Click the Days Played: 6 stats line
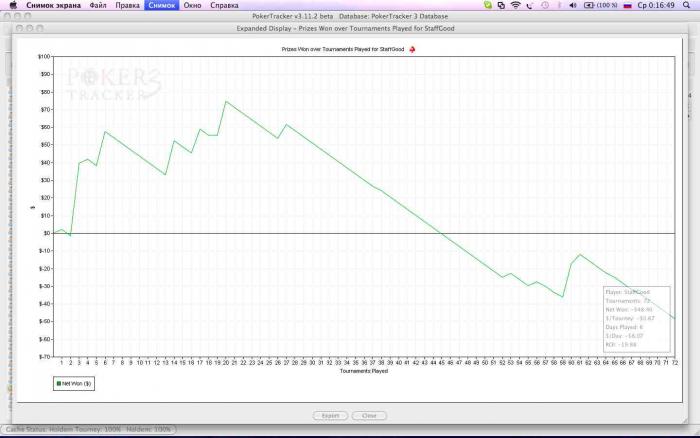This screenshot has height=438, width=700. coord(624,327)
